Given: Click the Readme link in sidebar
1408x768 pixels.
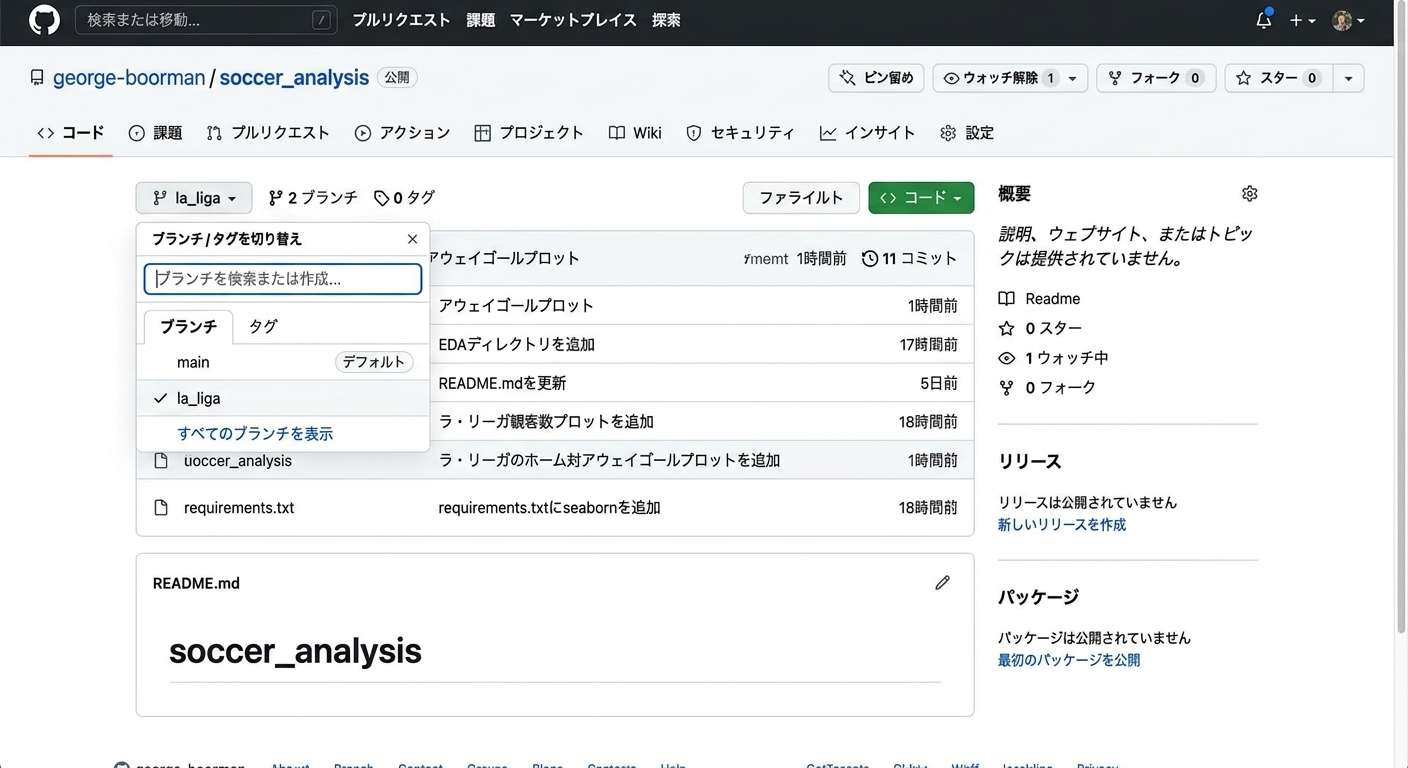Looking at the screenshot, I should (1039, 299).
